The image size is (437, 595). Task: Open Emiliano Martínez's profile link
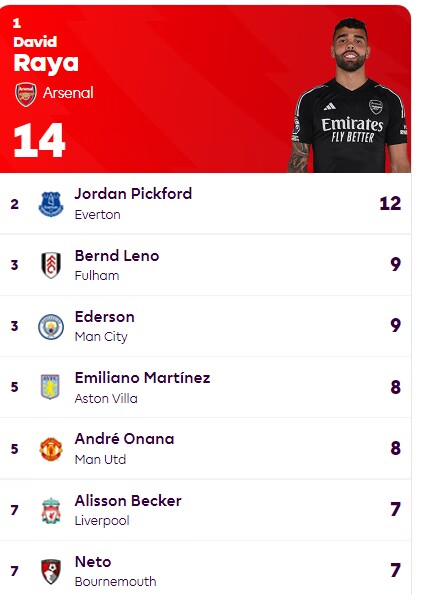point(143,378)
